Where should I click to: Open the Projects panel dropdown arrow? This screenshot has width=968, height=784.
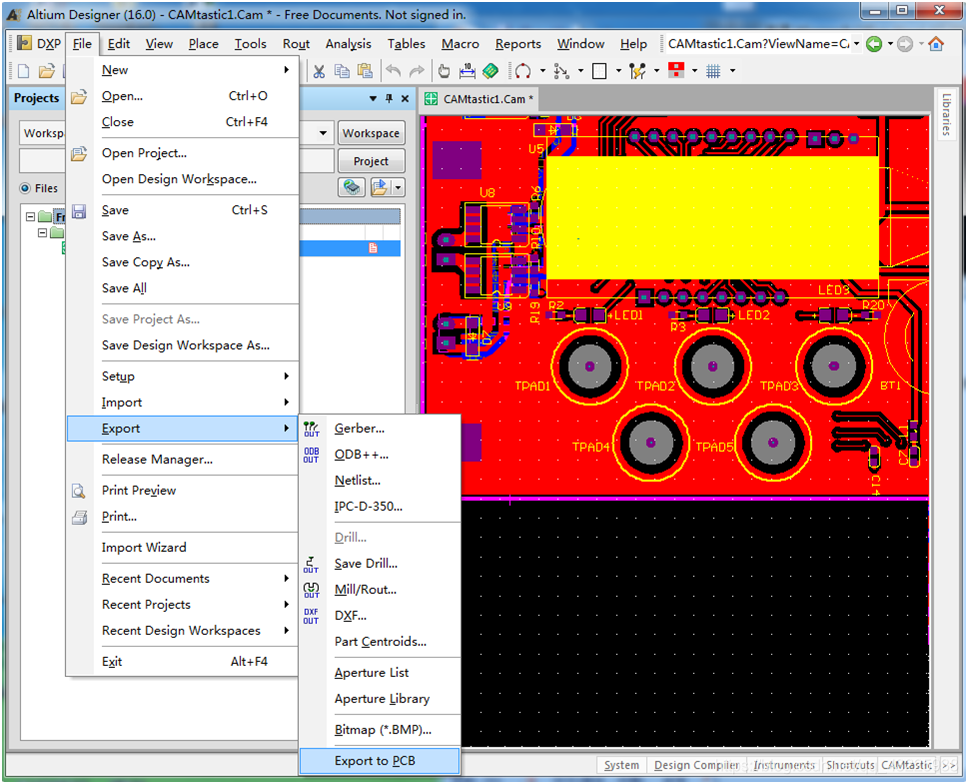[373, 98]
